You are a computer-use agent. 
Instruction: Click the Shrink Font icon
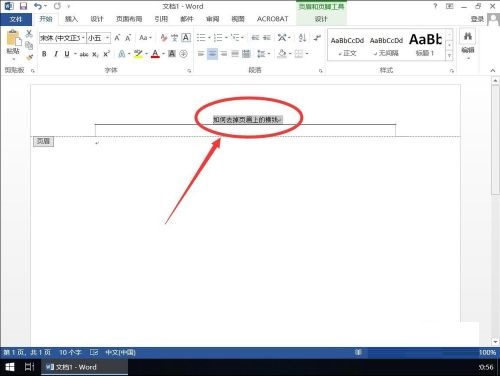pos(128,38)
